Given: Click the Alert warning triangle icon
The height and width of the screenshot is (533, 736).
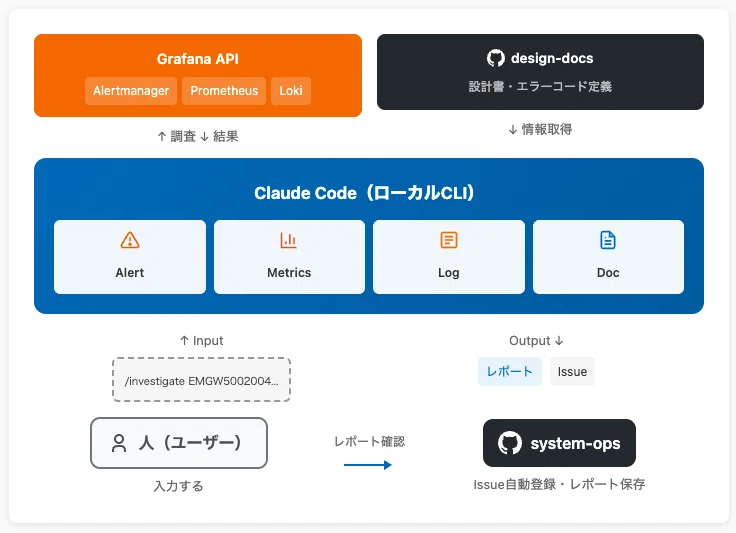Looking at the screenshot, I should 130,240.
